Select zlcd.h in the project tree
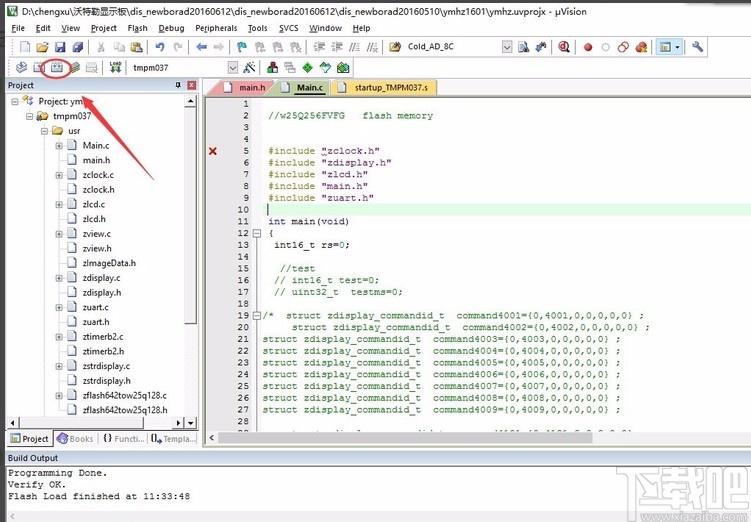This screenshot has width=751, height=522. click(94, 219)
